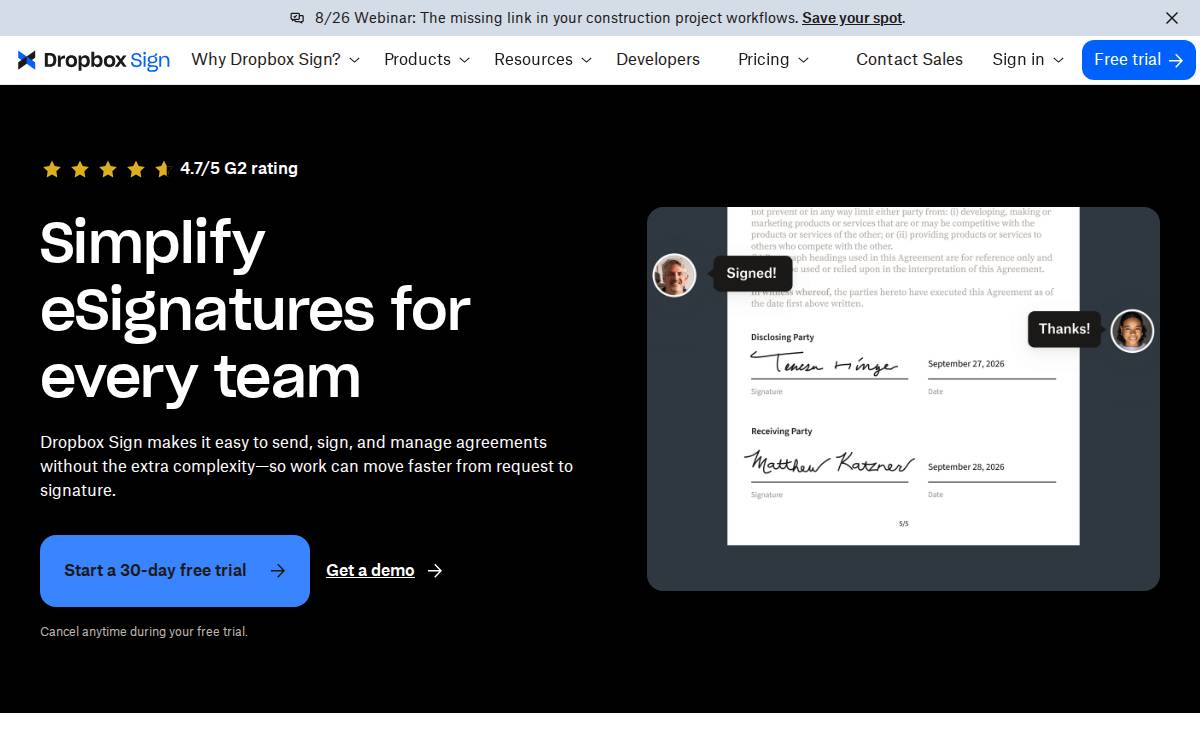Image resolution: width=1200 pixels, height=750 pixels.
Task: Start a 30-day free trial
Action: tap(175, 571)
